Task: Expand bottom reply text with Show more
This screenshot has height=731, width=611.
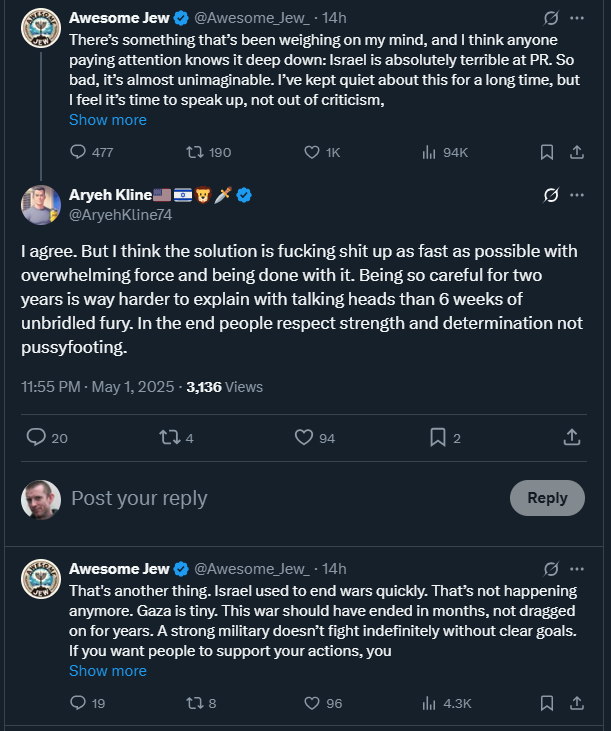Action: click(x=107, y=671)
